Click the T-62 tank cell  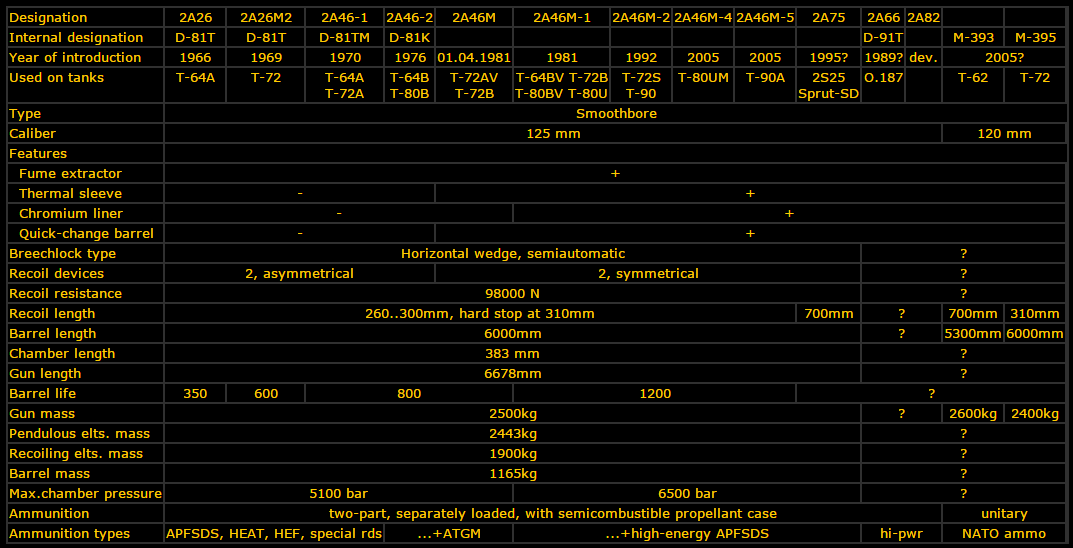tap(973, 86)
